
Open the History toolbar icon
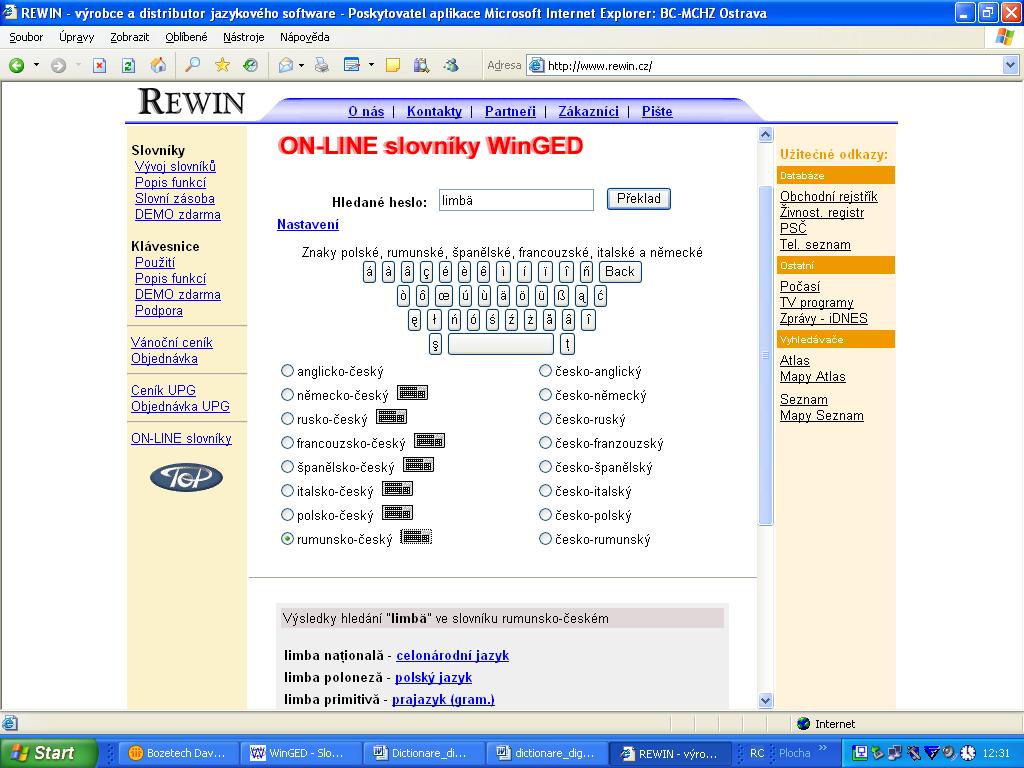click(251, 65)
